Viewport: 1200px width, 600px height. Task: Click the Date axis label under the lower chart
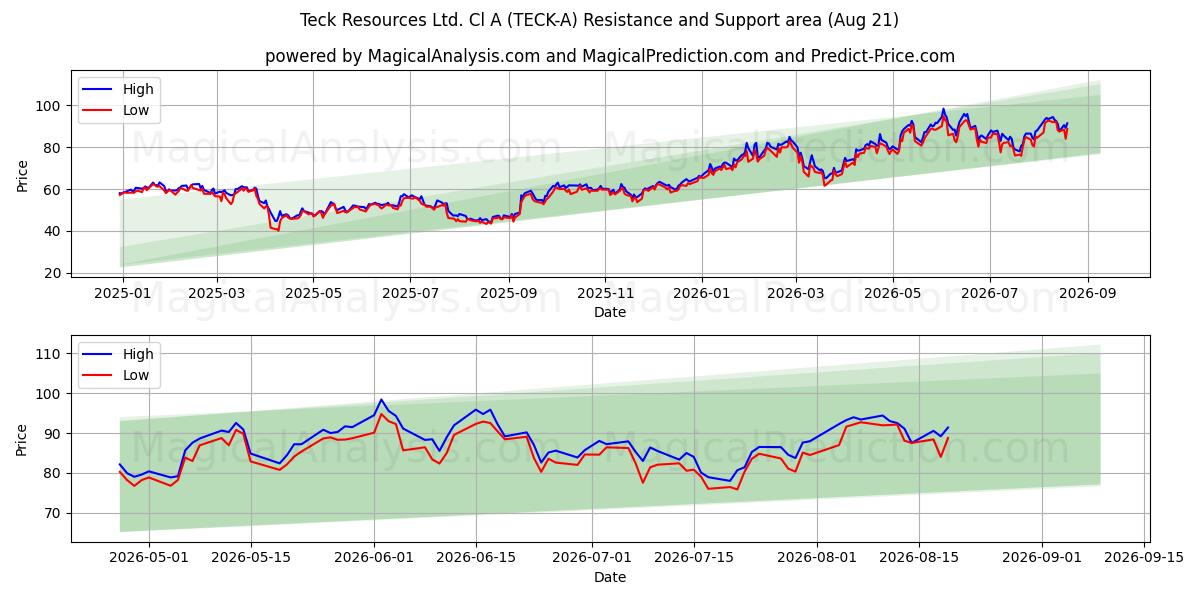point(610,577)
